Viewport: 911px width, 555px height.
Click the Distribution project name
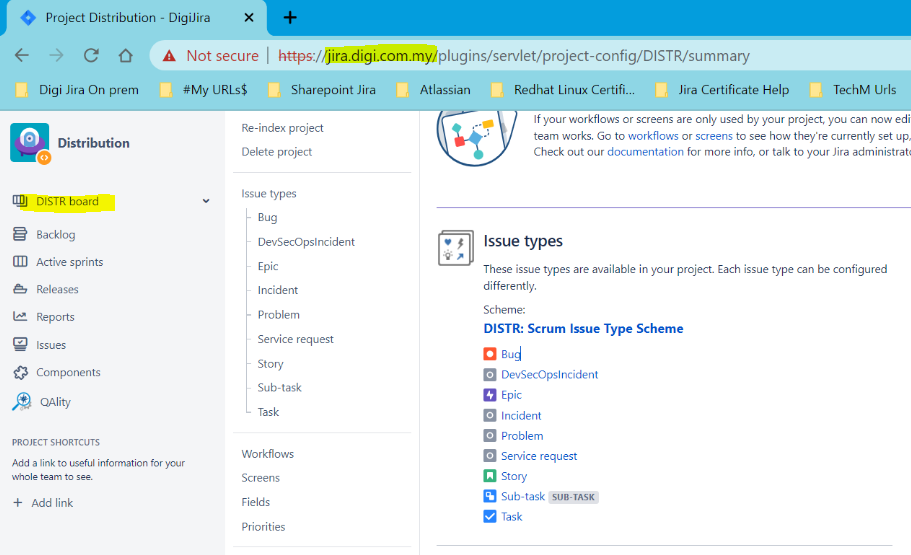94,143
